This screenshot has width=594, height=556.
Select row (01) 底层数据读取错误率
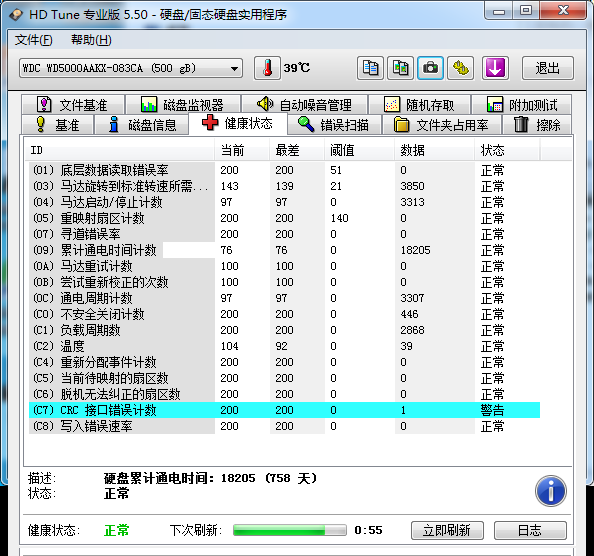click(284, 170)
